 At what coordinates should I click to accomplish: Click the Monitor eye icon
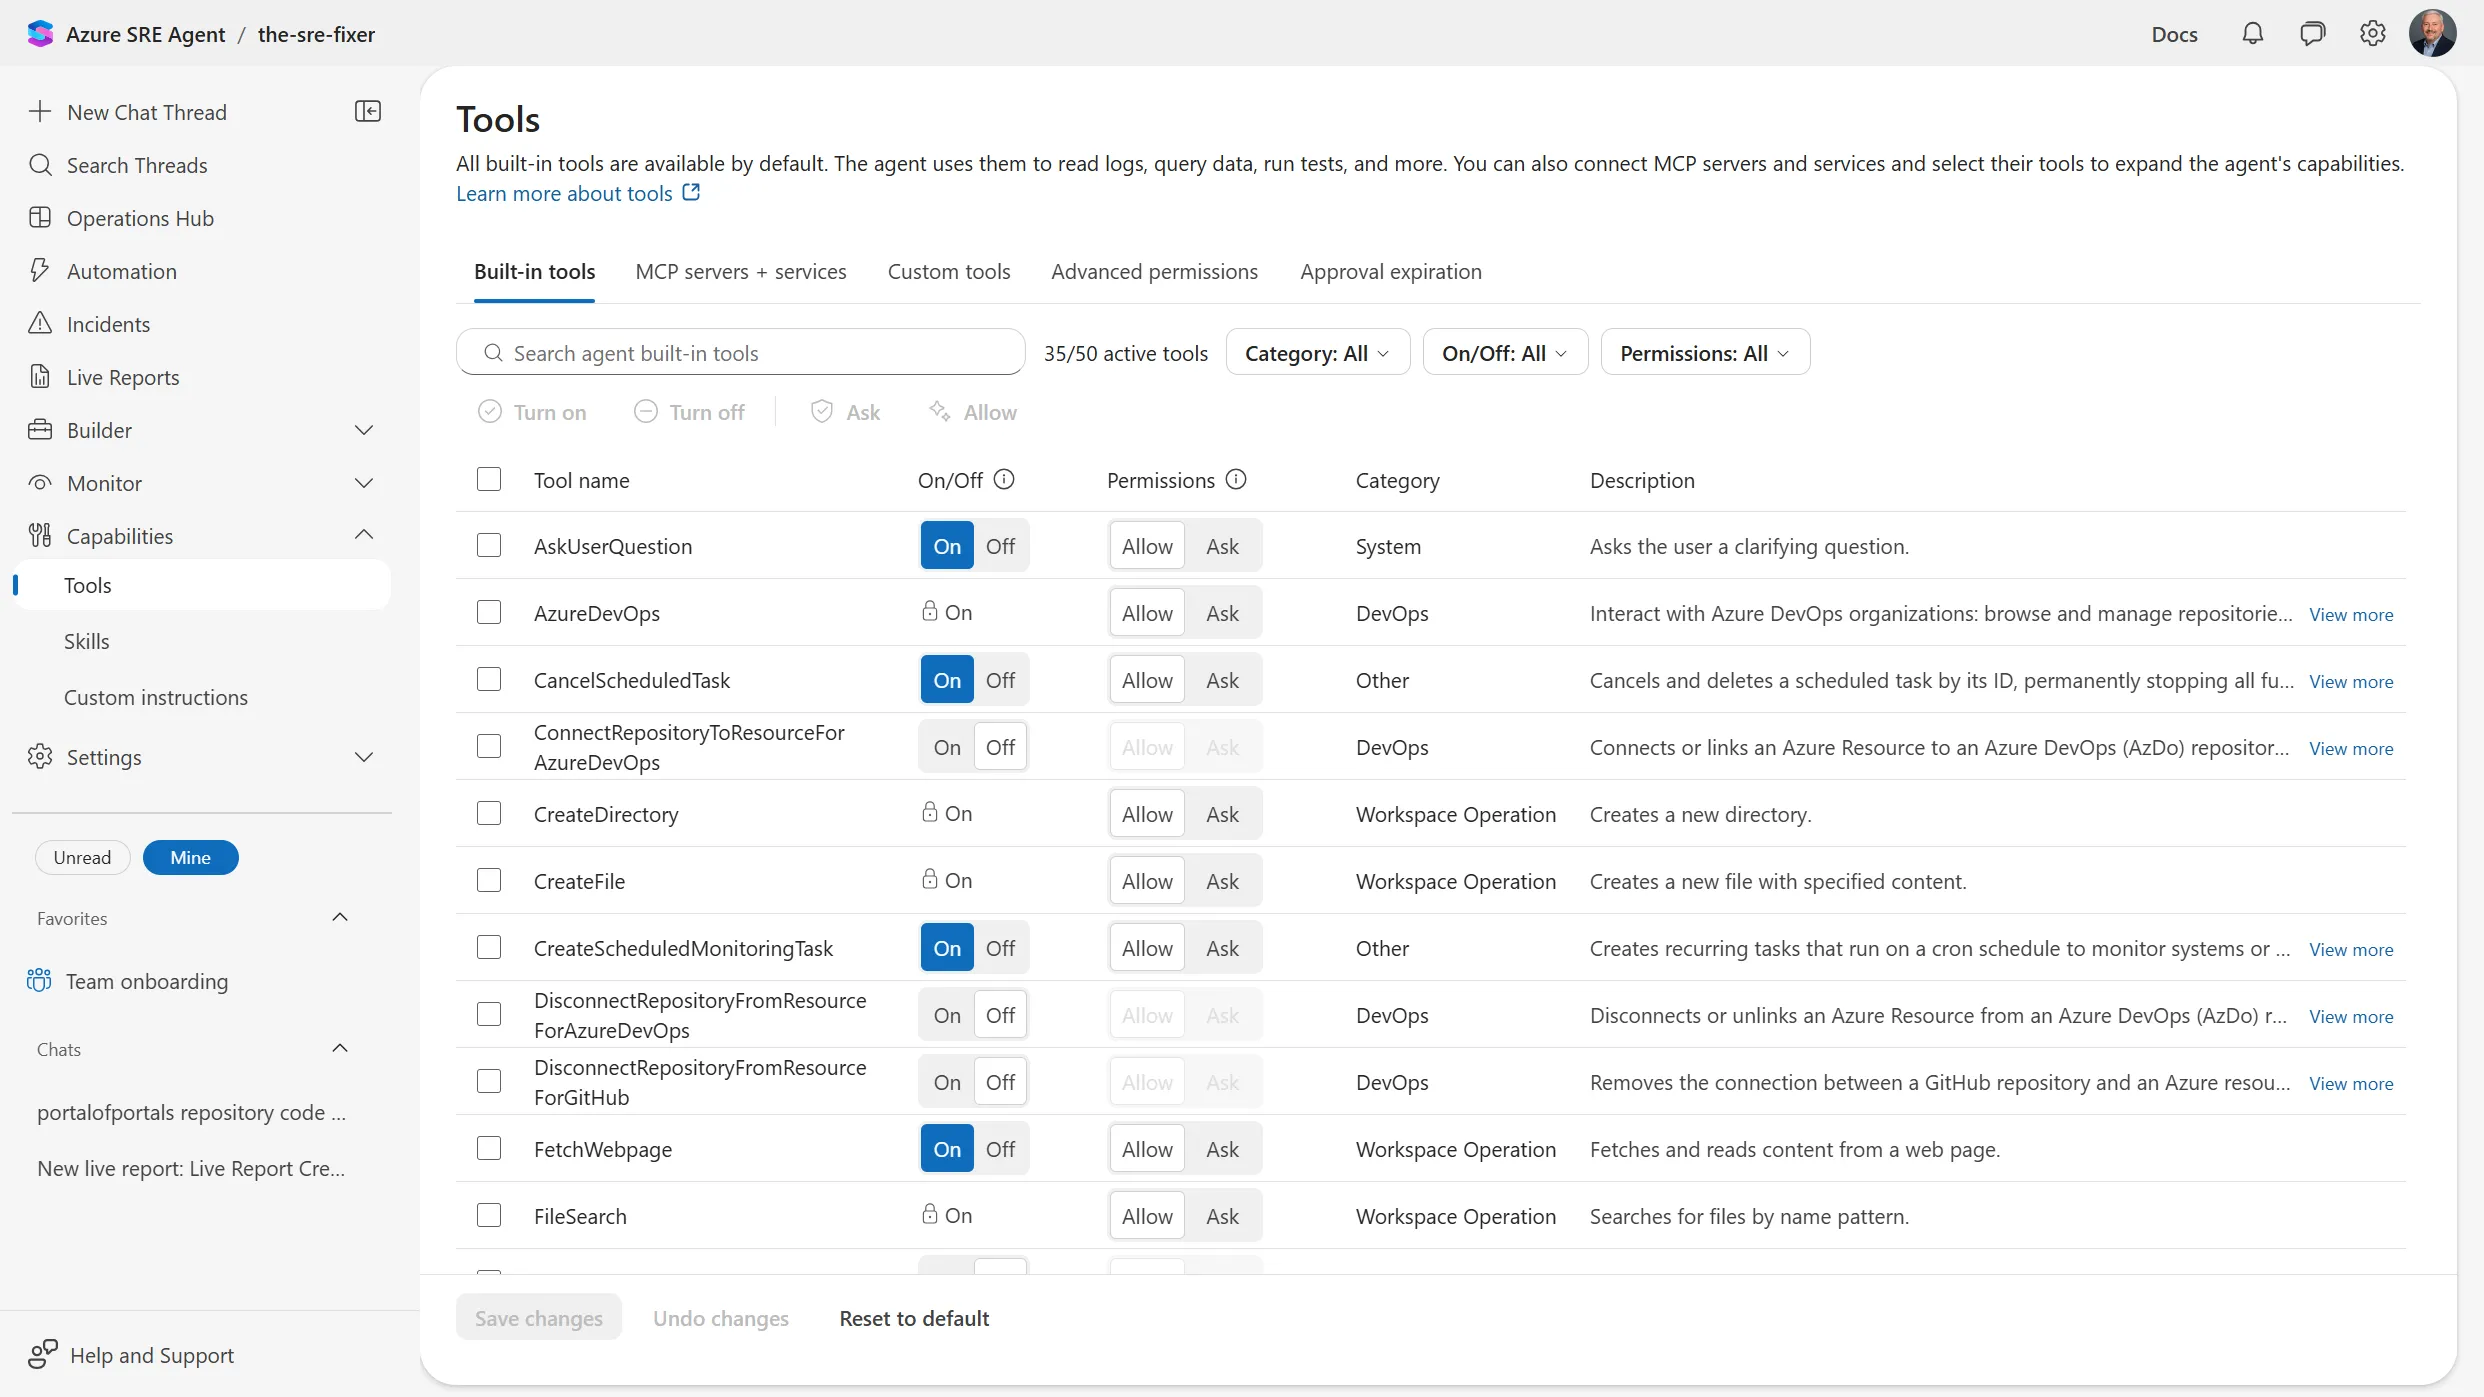pyautogui.click(x=40, y=482)
